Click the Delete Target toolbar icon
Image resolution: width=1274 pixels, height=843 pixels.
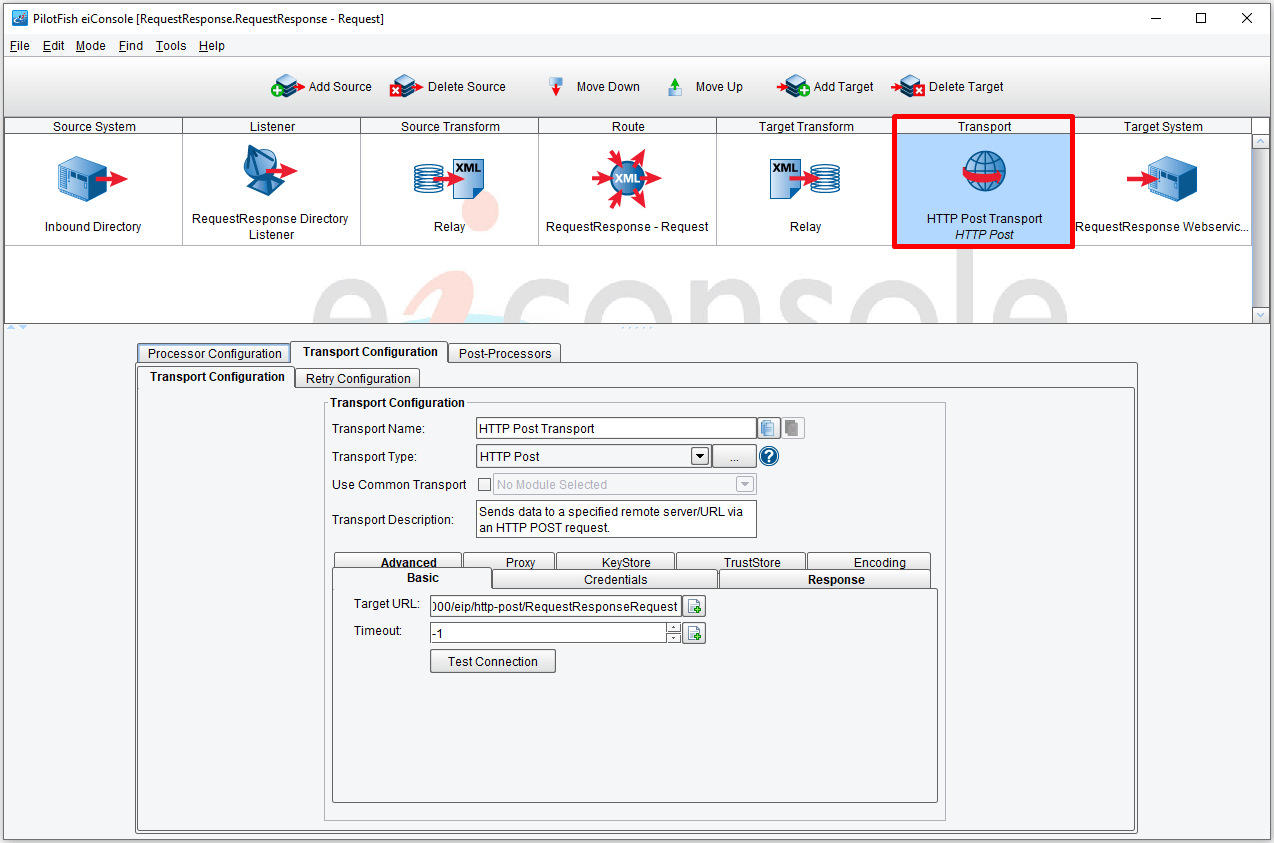(x=909, y=87)
